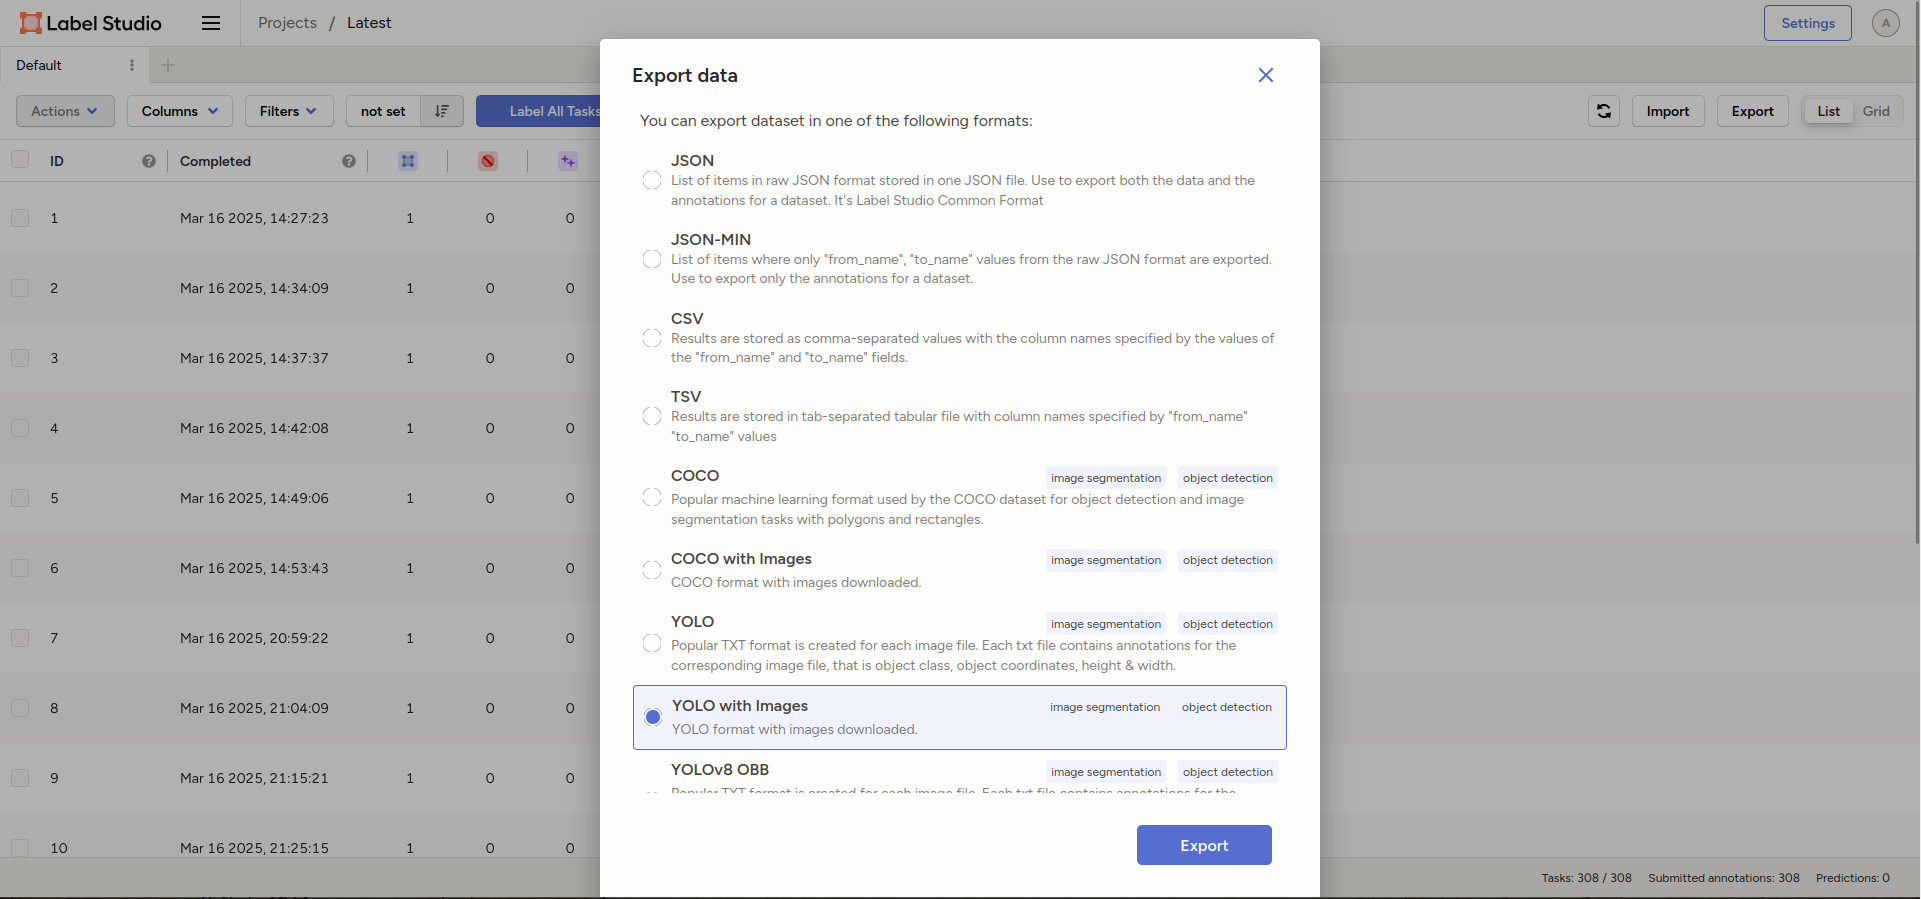This screenshot has width=1921, height=899.
Task: Go to Projects in the breadcrumb
Action: pos(287,23)
